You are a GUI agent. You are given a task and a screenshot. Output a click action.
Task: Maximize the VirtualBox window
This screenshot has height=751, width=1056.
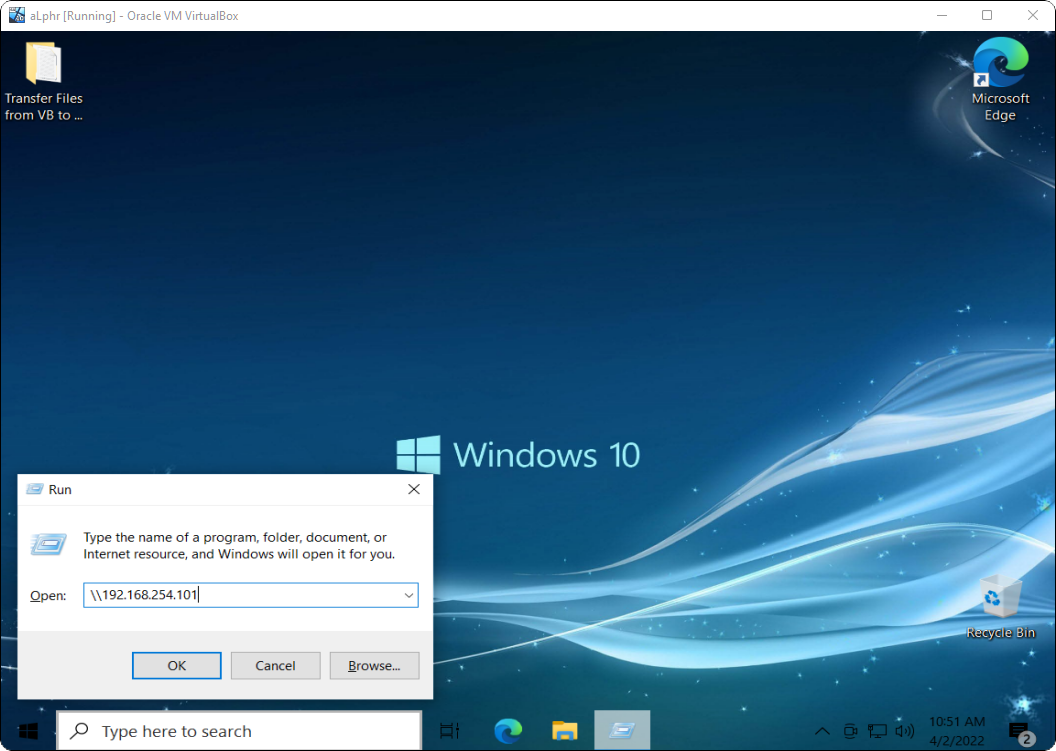coord(987,15)
